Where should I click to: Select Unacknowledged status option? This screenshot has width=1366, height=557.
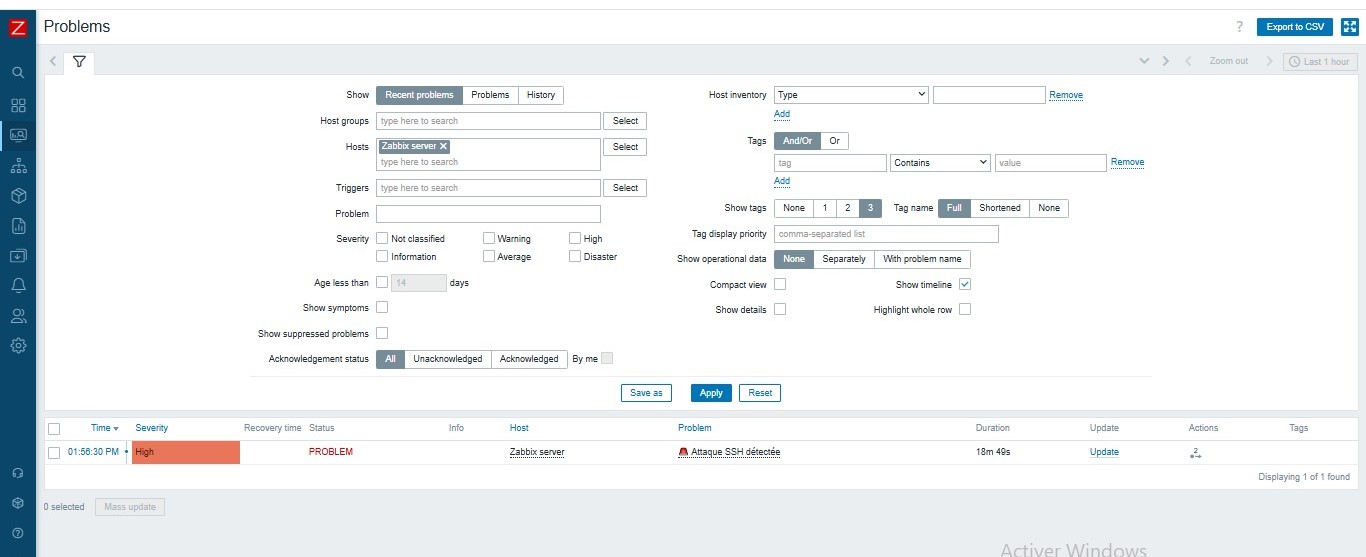pyautogui.click(x=448, y=359)
